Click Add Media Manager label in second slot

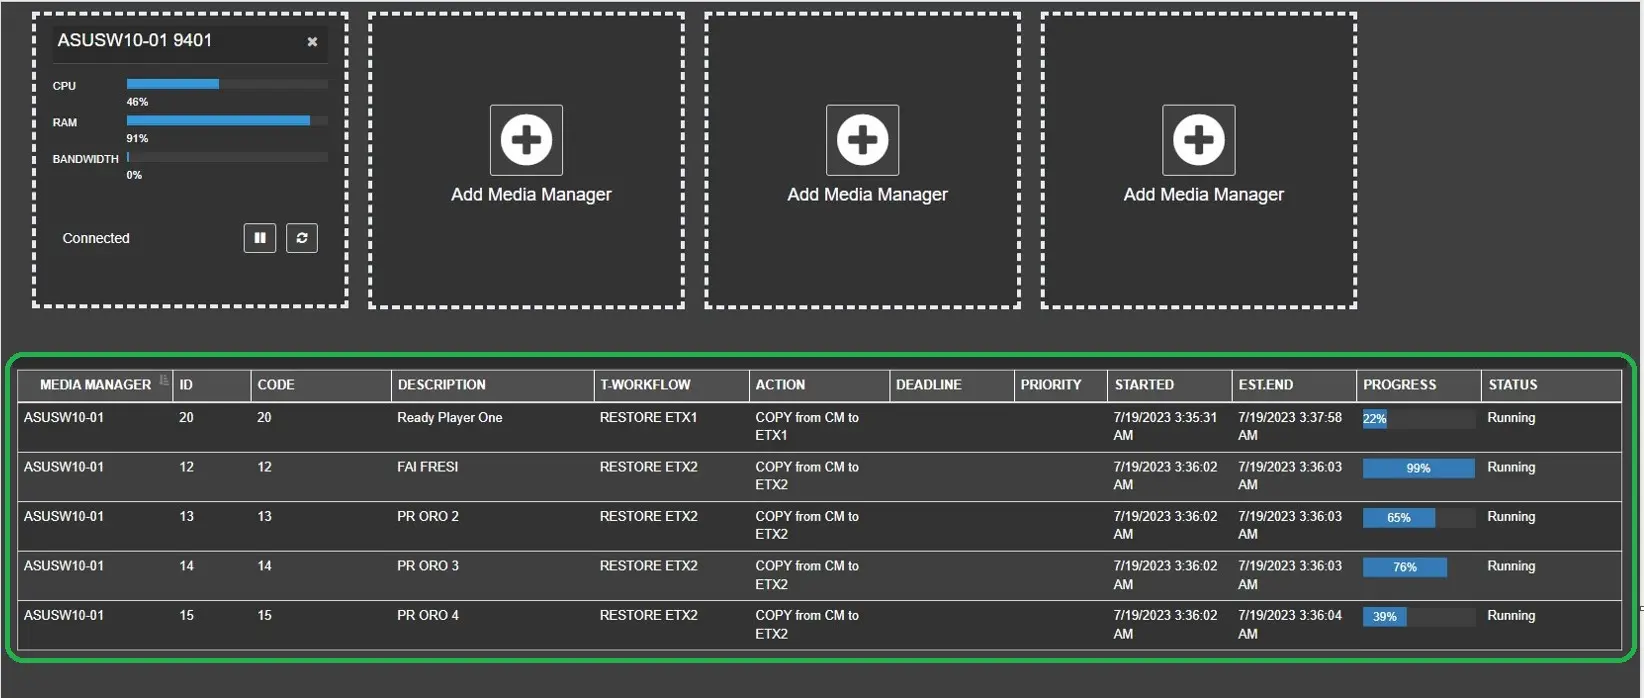[x=531, y=195]
